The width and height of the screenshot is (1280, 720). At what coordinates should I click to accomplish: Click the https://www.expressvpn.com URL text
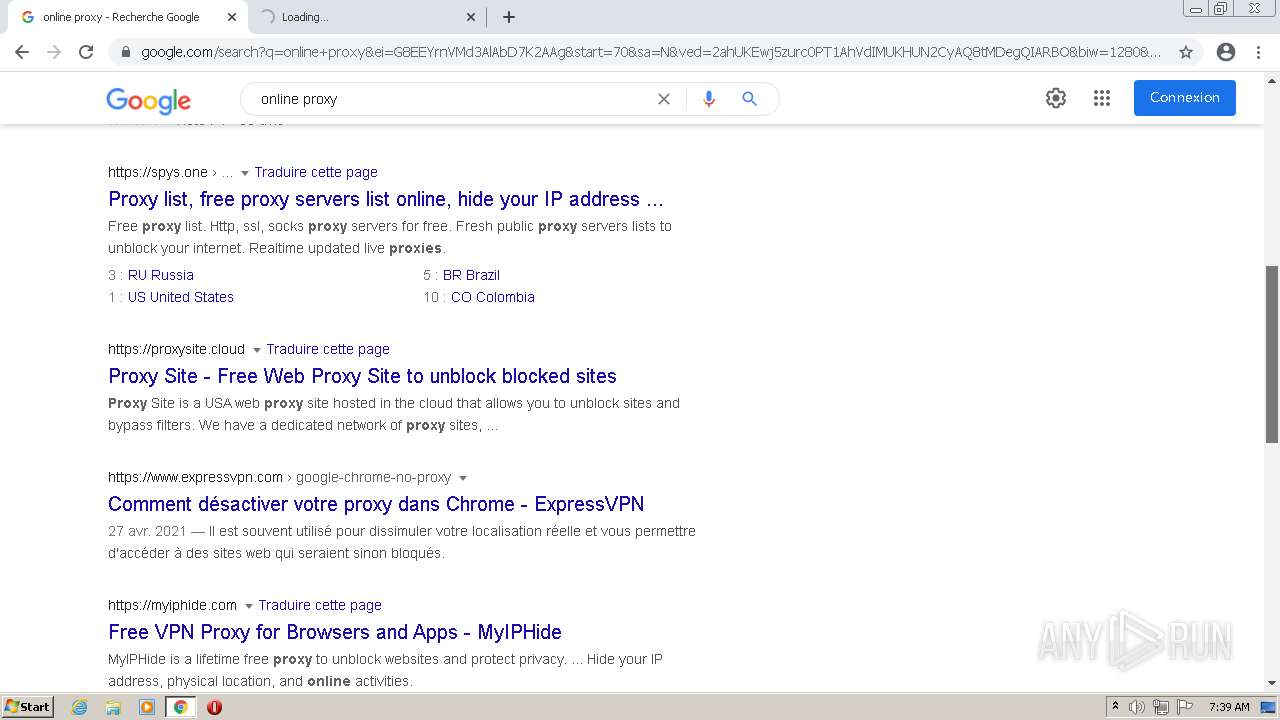[195, 477]
